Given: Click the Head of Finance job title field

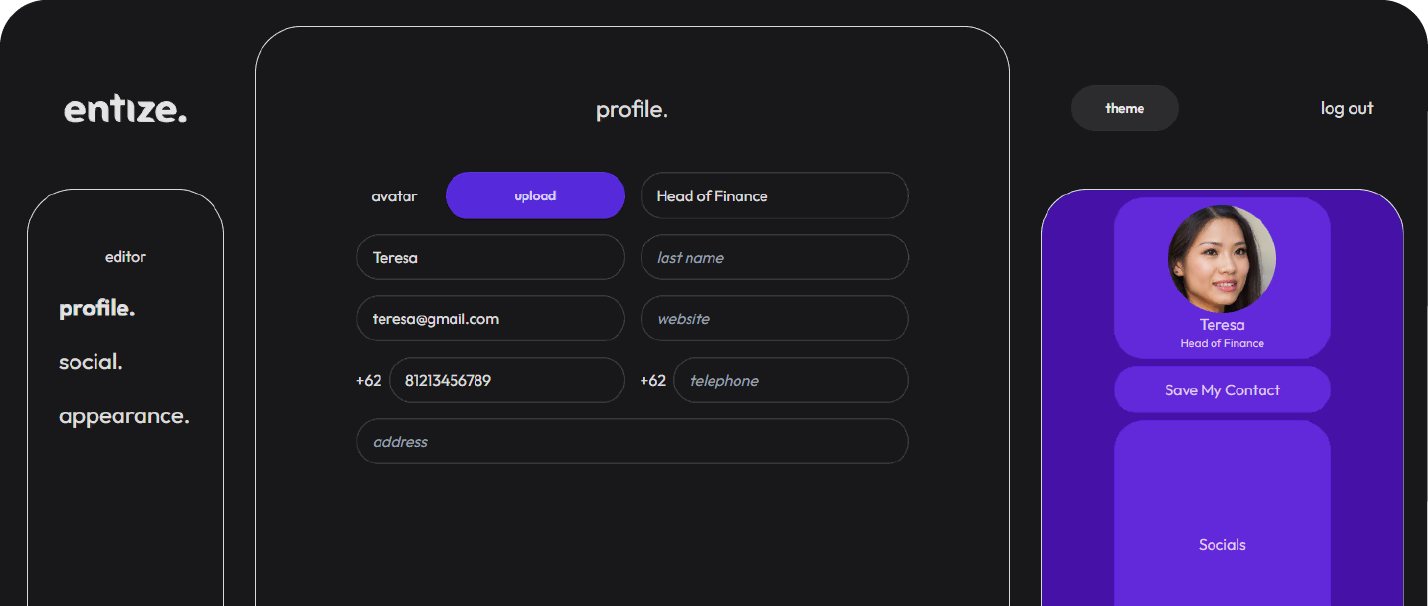Looking at the screenshot, I should [774, 196].
